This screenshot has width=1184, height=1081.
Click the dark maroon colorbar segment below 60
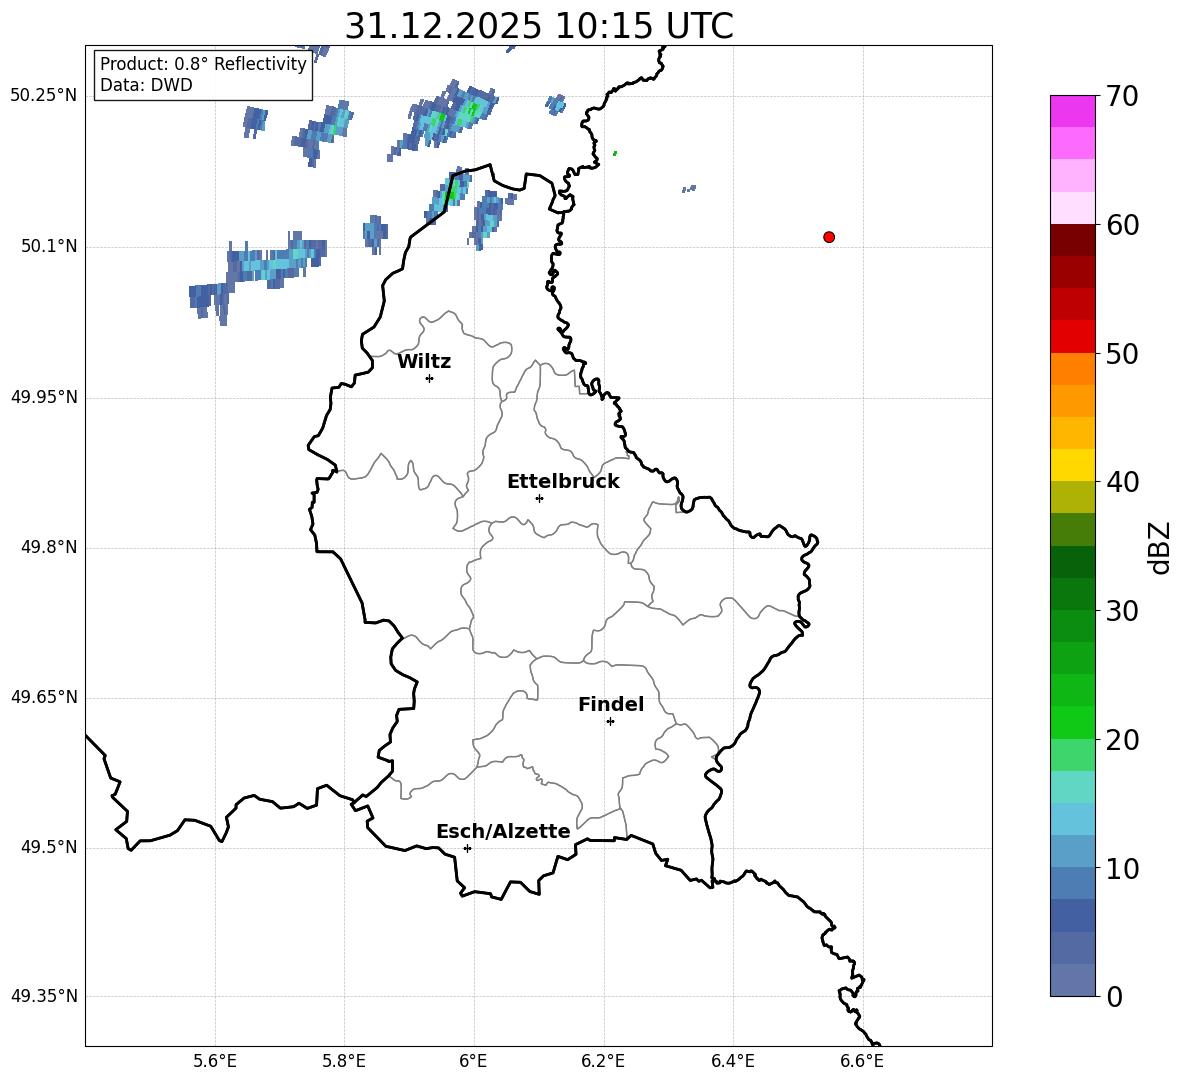click(x=1072, y=240)
